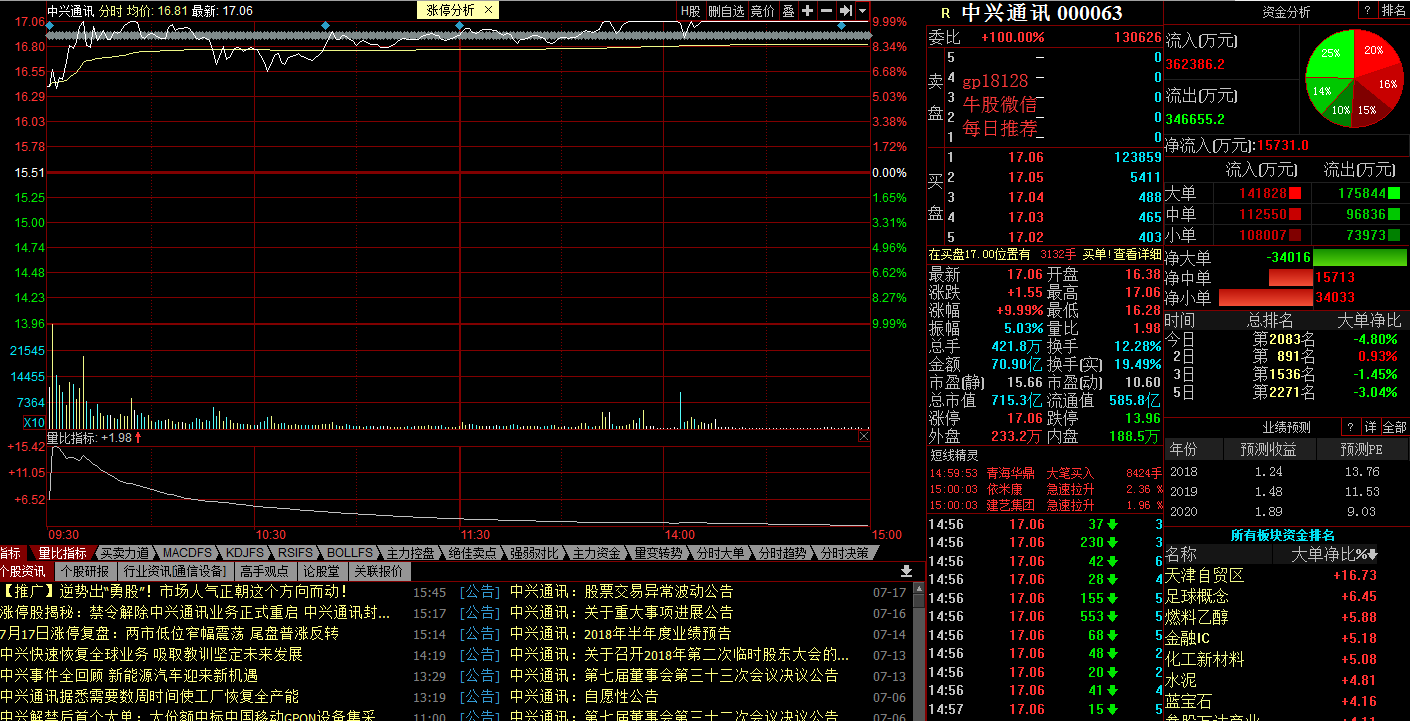Viewport: 1410px width, 721px height.
Task: Click the jump-to-end arrow icon on chart toolbar
Action: [x=846, y=10]
